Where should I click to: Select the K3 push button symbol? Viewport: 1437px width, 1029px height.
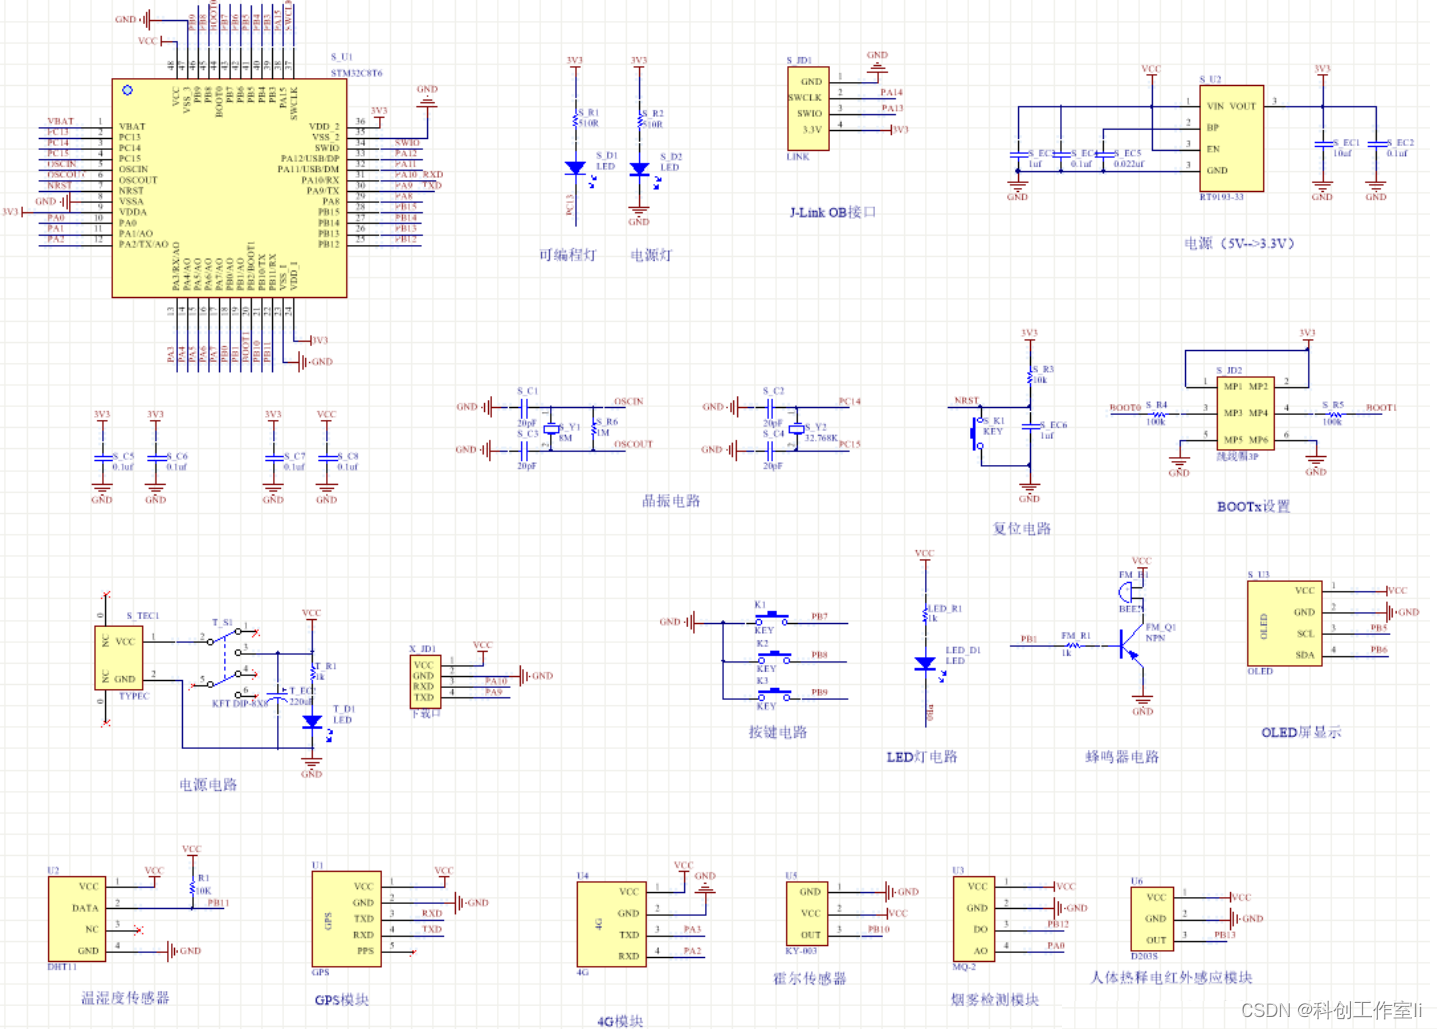[772, 694]
